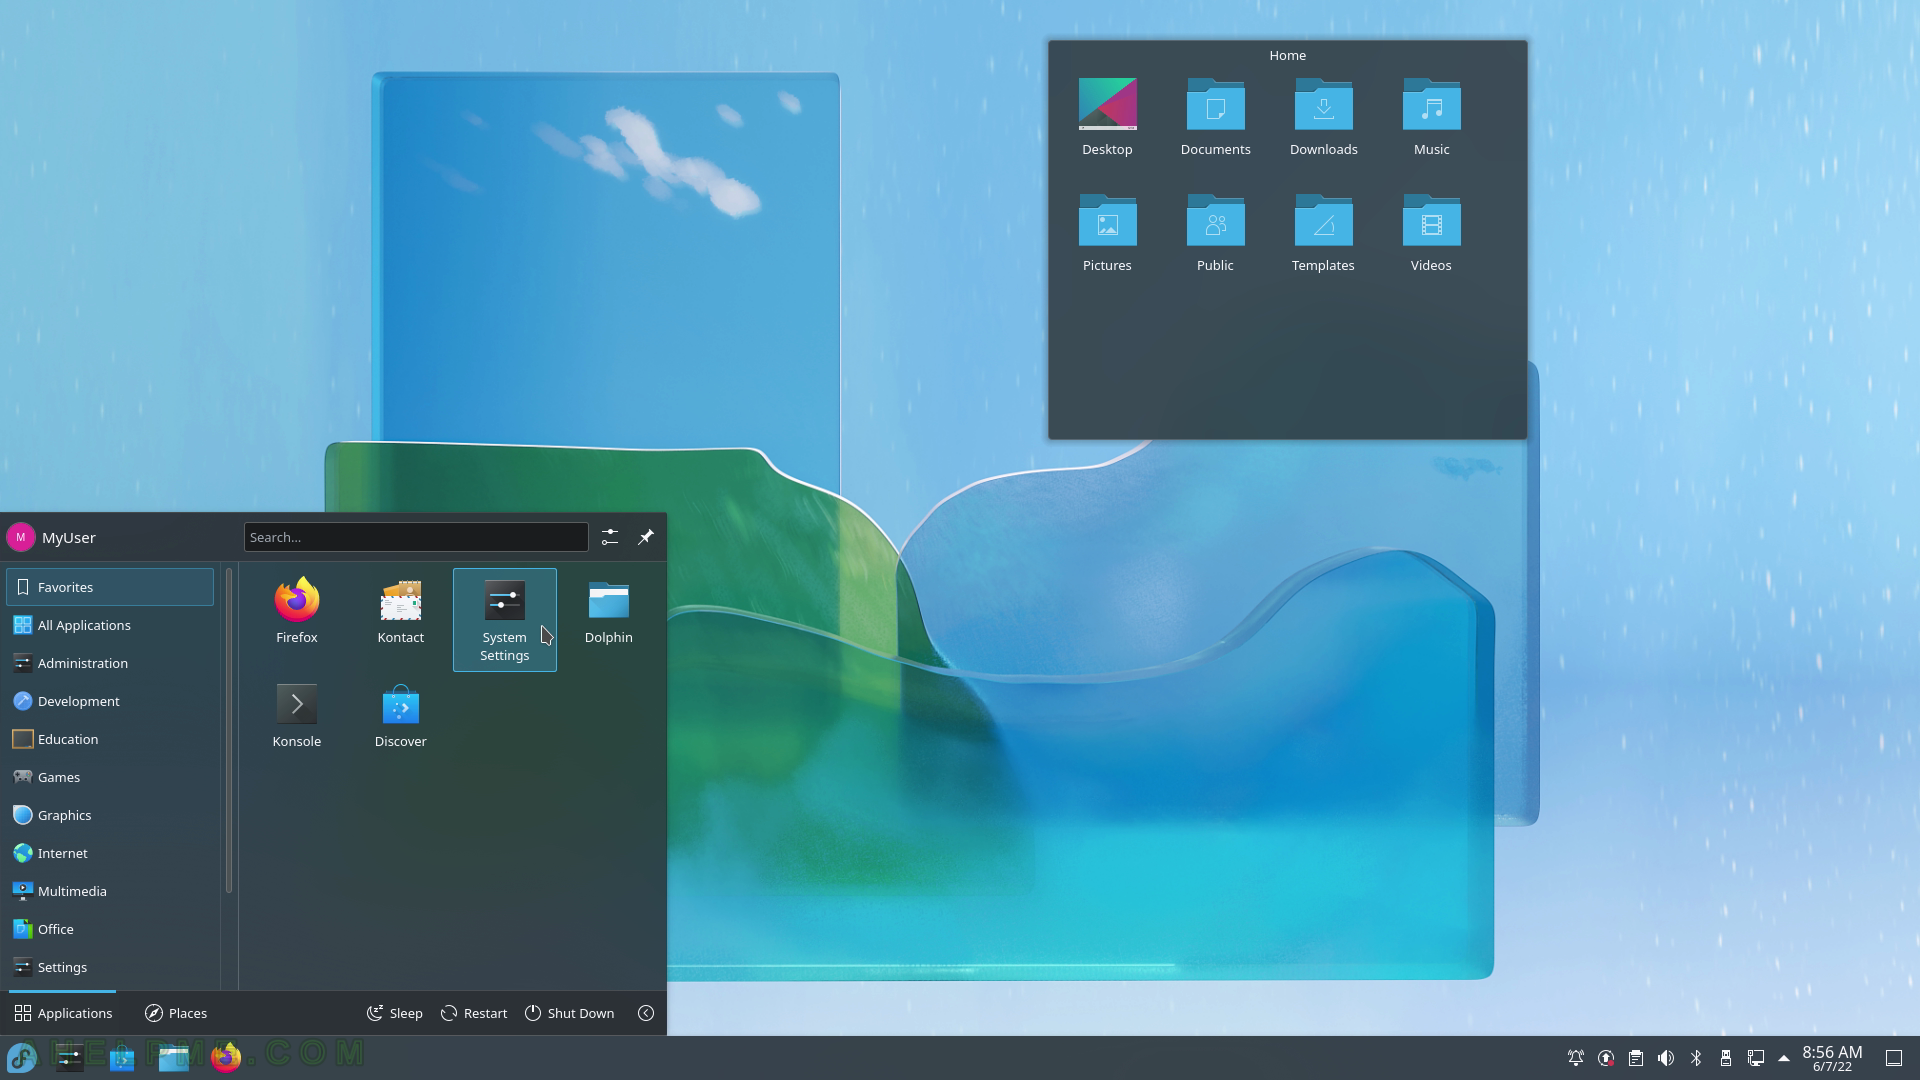This screenshot has height=1080, width=1920.
Task: Launch Dolphin file manager
Action: (x=608, y=611)
